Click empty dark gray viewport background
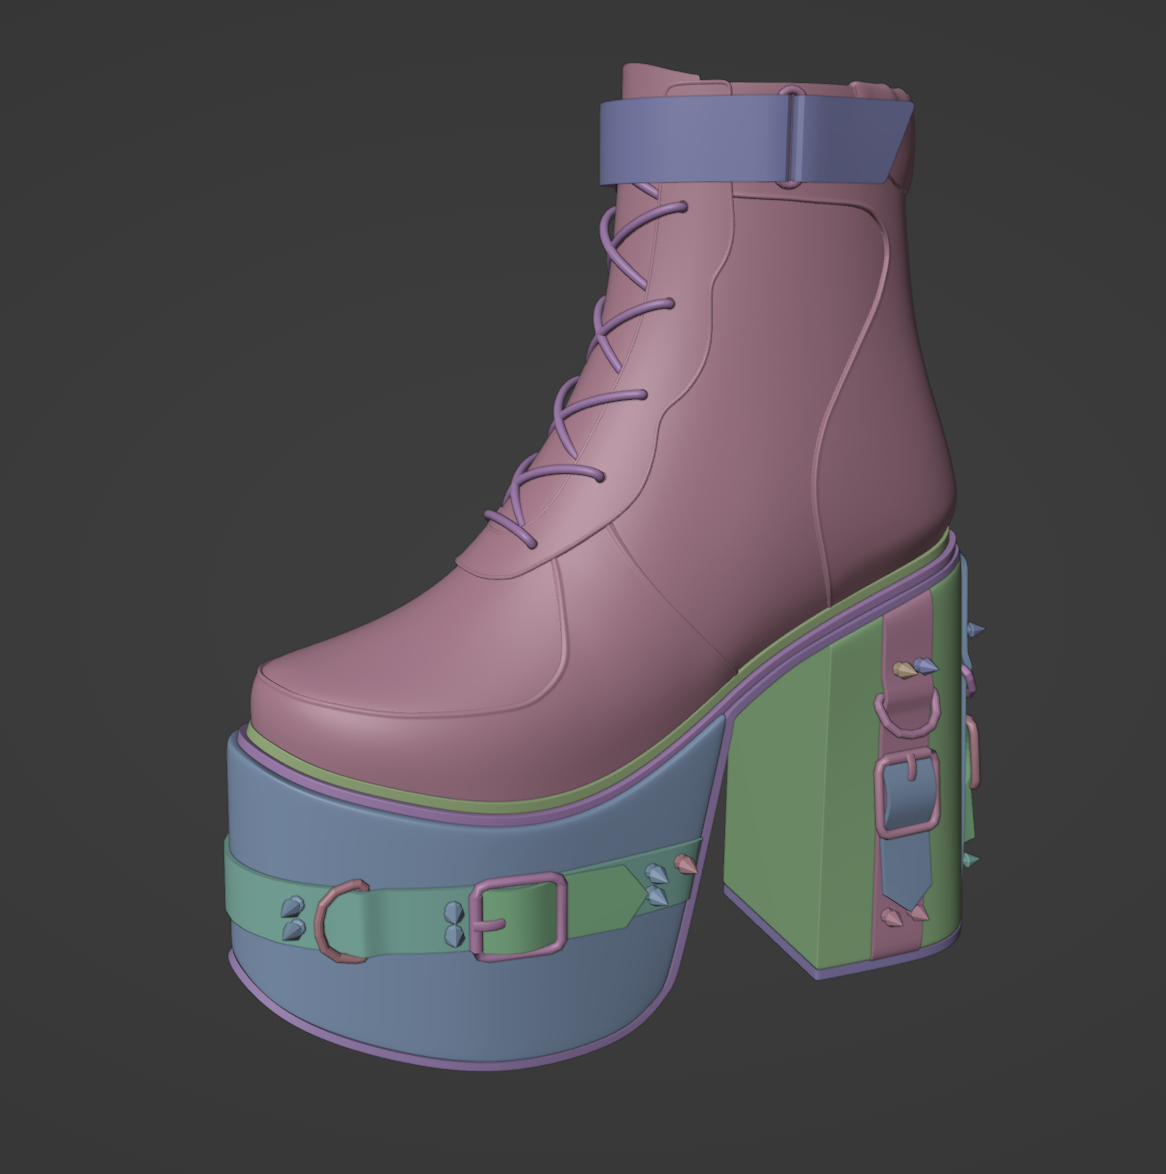The height and width of the screenshot is (1174, 1166). tap(150, 300)
